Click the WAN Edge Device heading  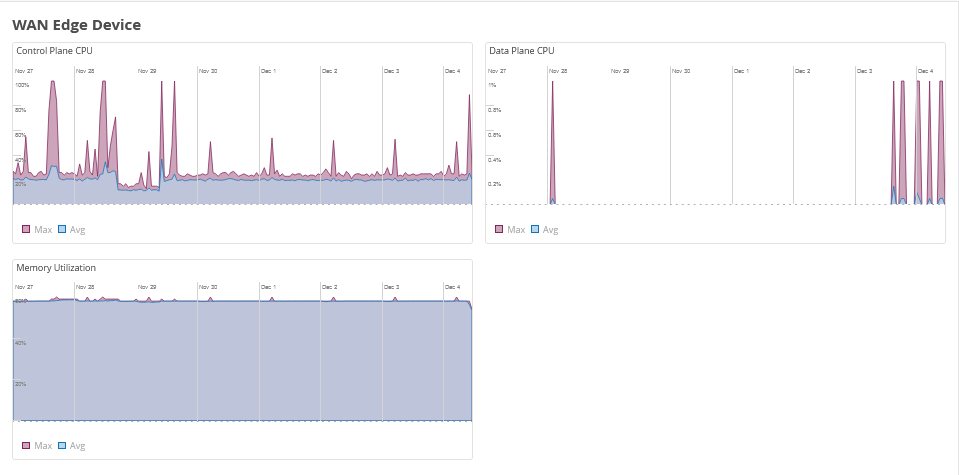coord(76,25)
